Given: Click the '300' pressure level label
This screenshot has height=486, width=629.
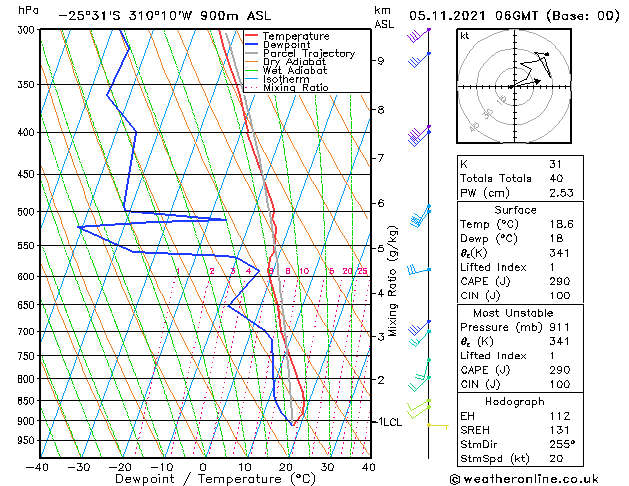Looking at the screenshot, I should [28, 30].
